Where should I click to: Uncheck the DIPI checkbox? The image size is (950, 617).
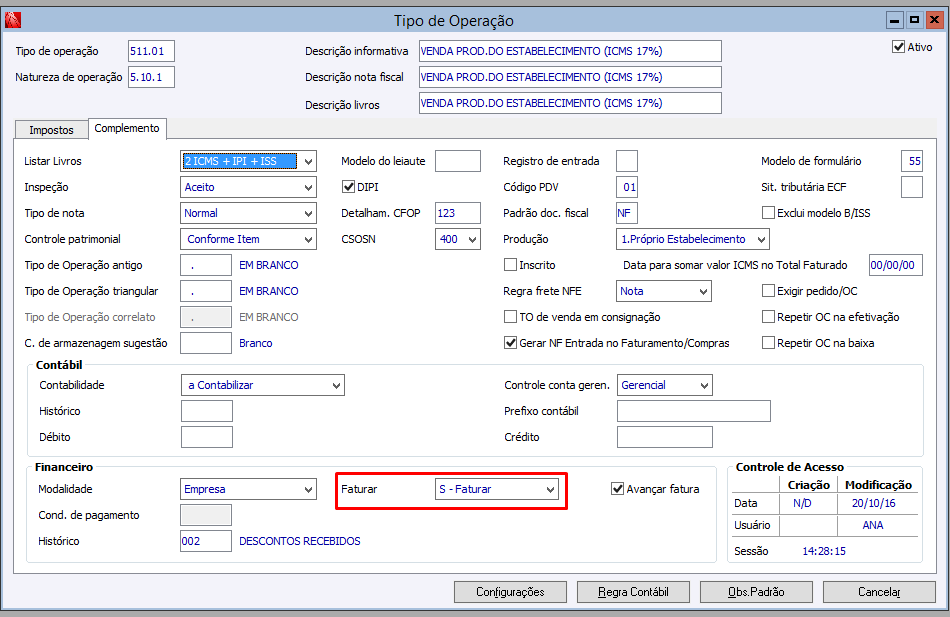pos(349,187)
